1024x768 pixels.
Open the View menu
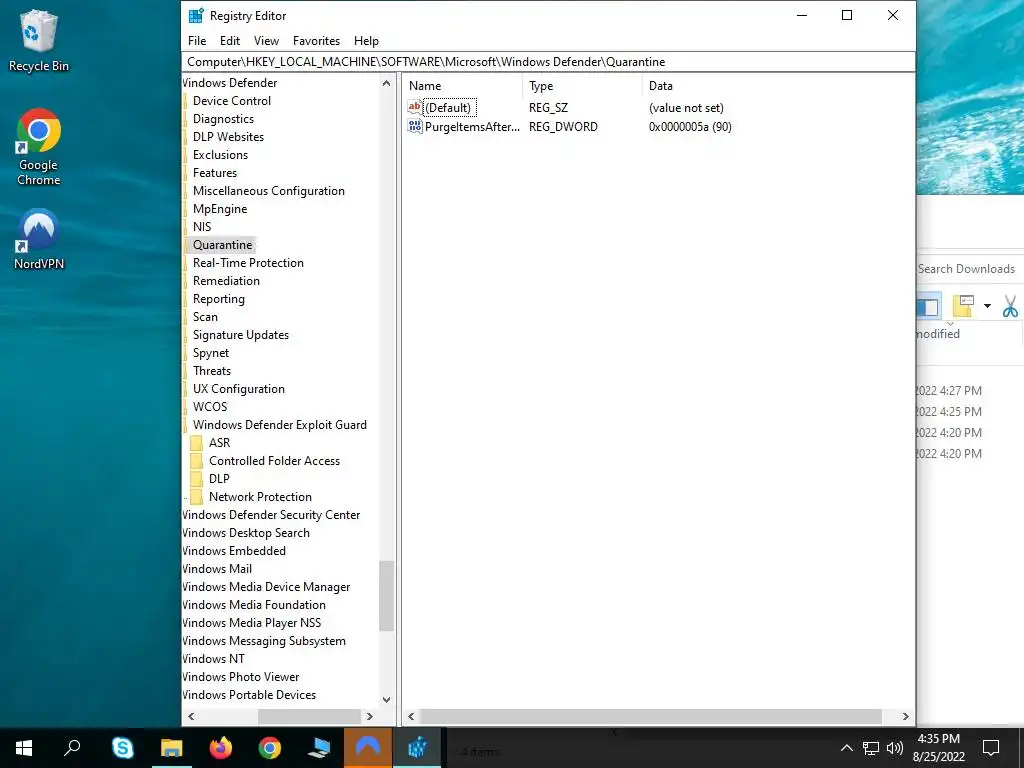click(266, 40)
